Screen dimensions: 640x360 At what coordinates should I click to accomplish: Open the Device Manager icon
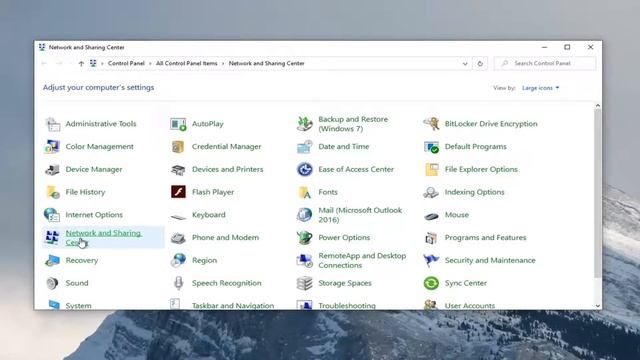53,169
